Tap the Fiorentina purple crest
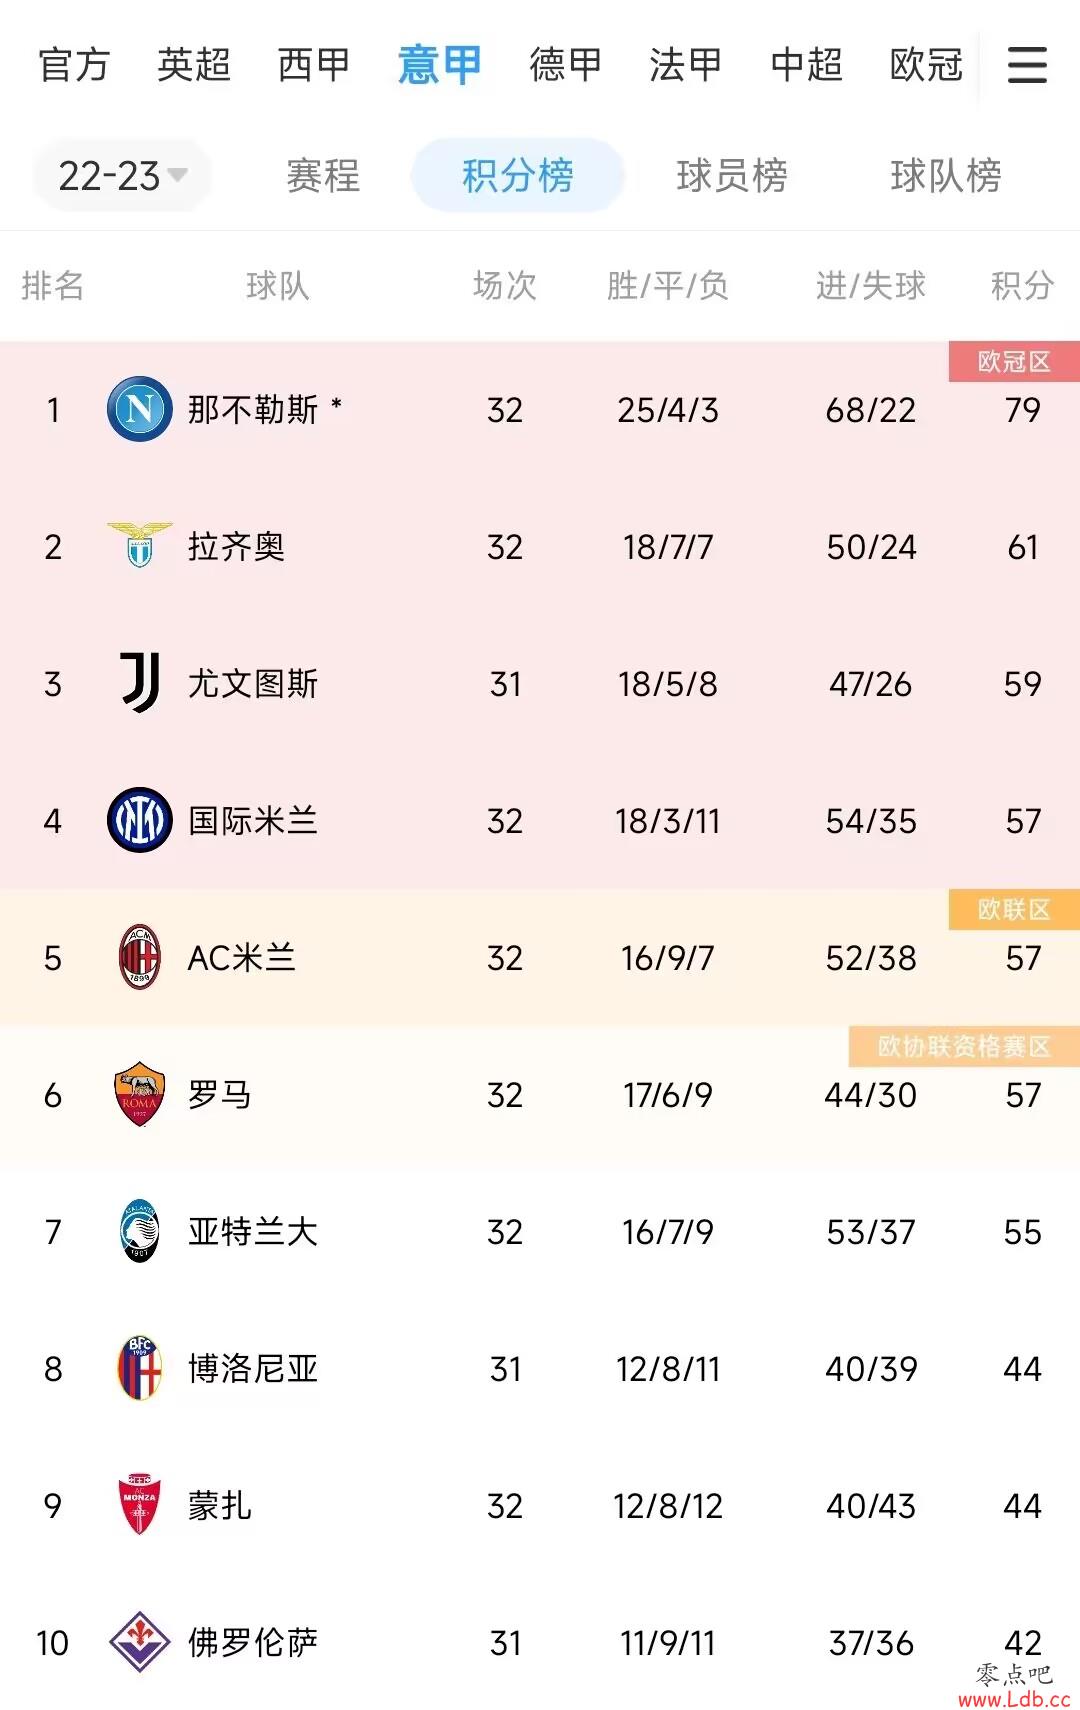Image resolution: width=1080 pixels, height=1710 pixels. click(140, 1642)
